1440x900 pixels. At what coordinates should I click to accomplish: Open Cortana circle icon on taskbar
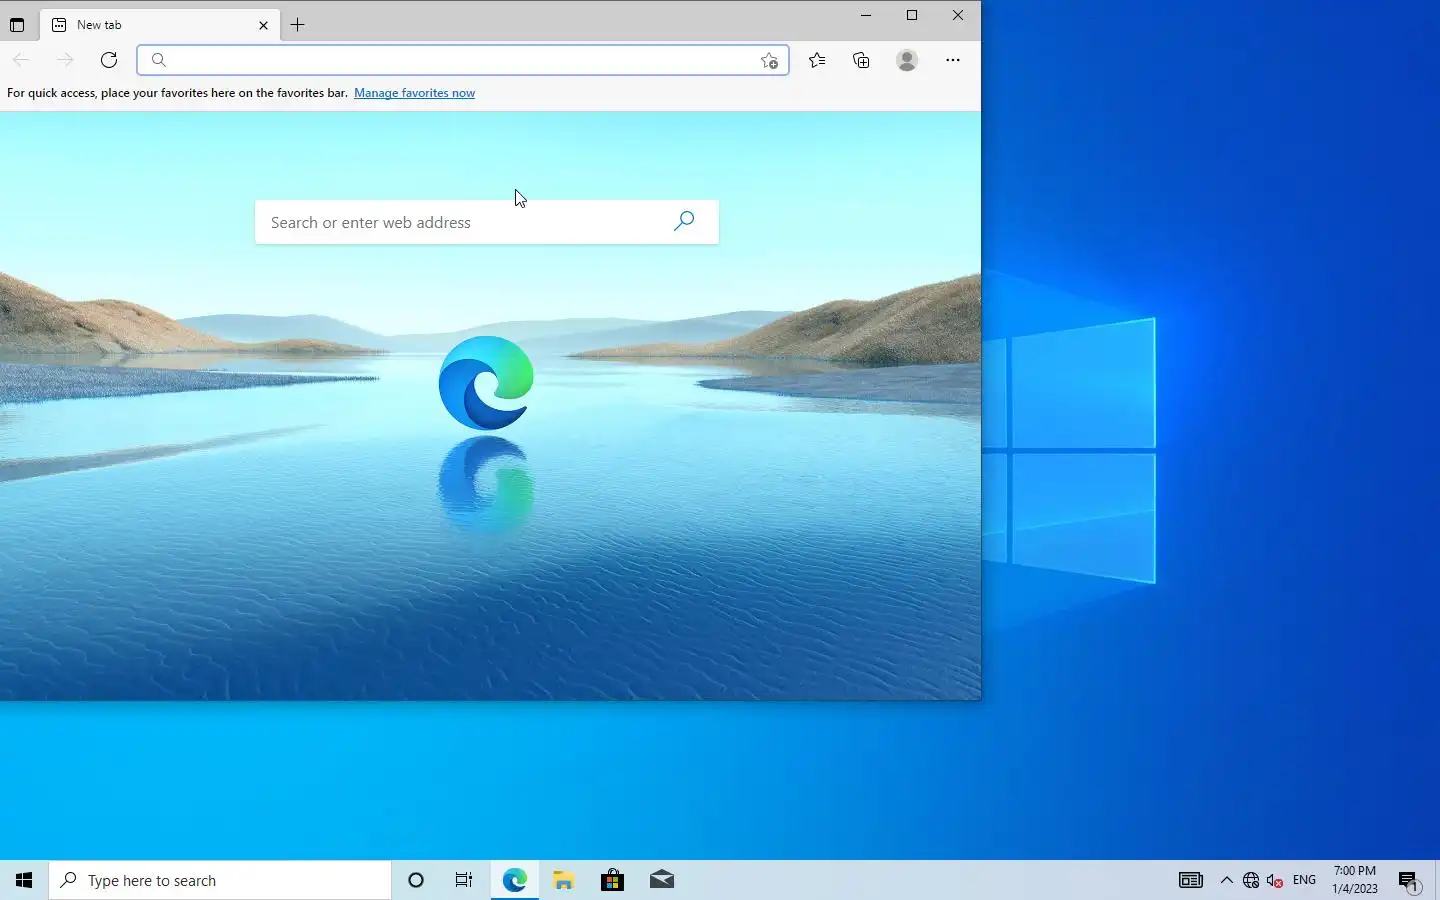(x=416, y=880)
